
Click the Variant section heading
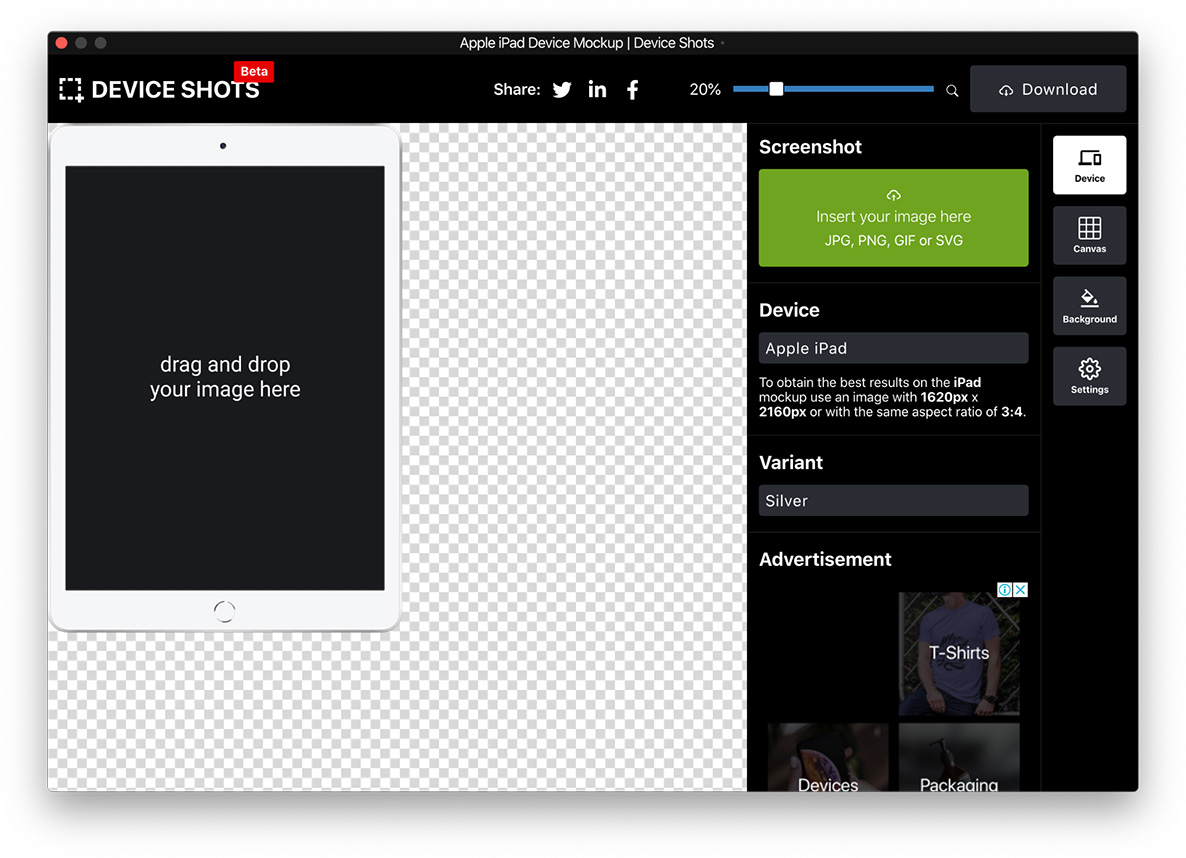[790, 462]
